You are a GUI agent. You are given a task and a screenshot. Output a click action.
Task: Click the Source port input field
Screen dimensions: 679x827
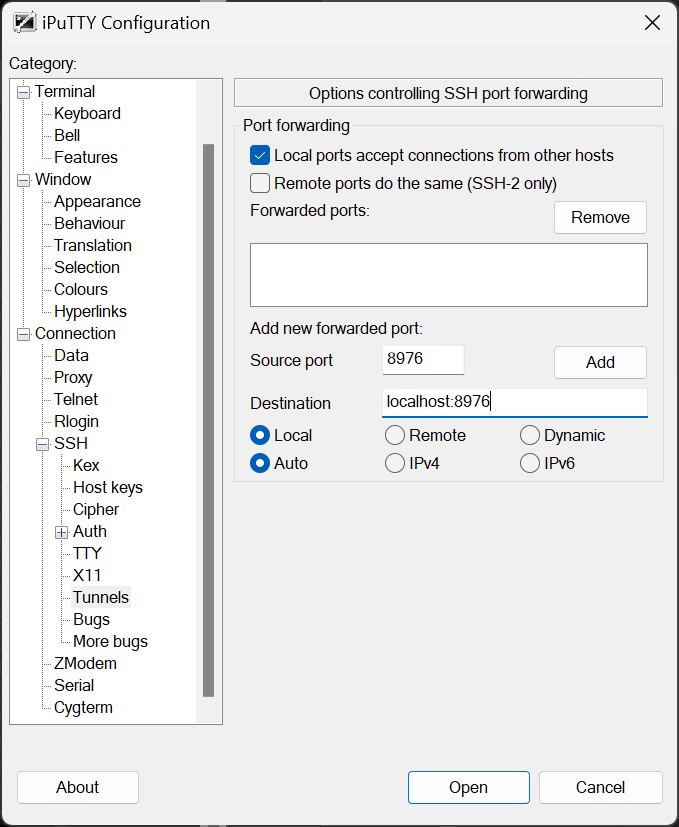point(423,360)
